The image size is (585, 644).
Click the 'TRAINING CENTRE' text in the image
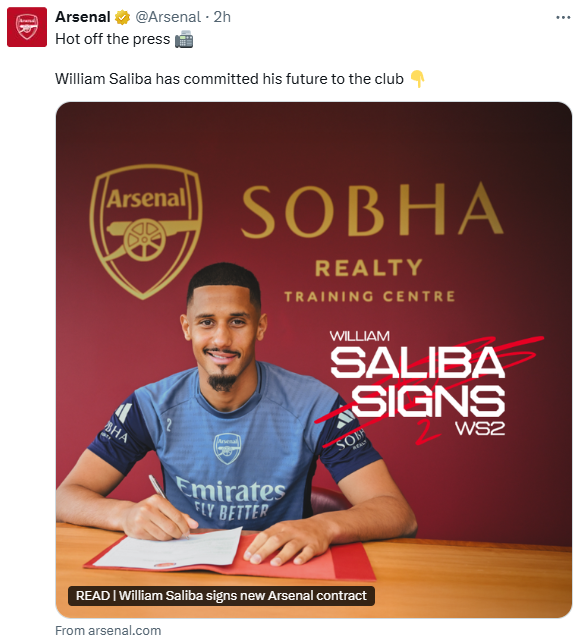[370, 296]
